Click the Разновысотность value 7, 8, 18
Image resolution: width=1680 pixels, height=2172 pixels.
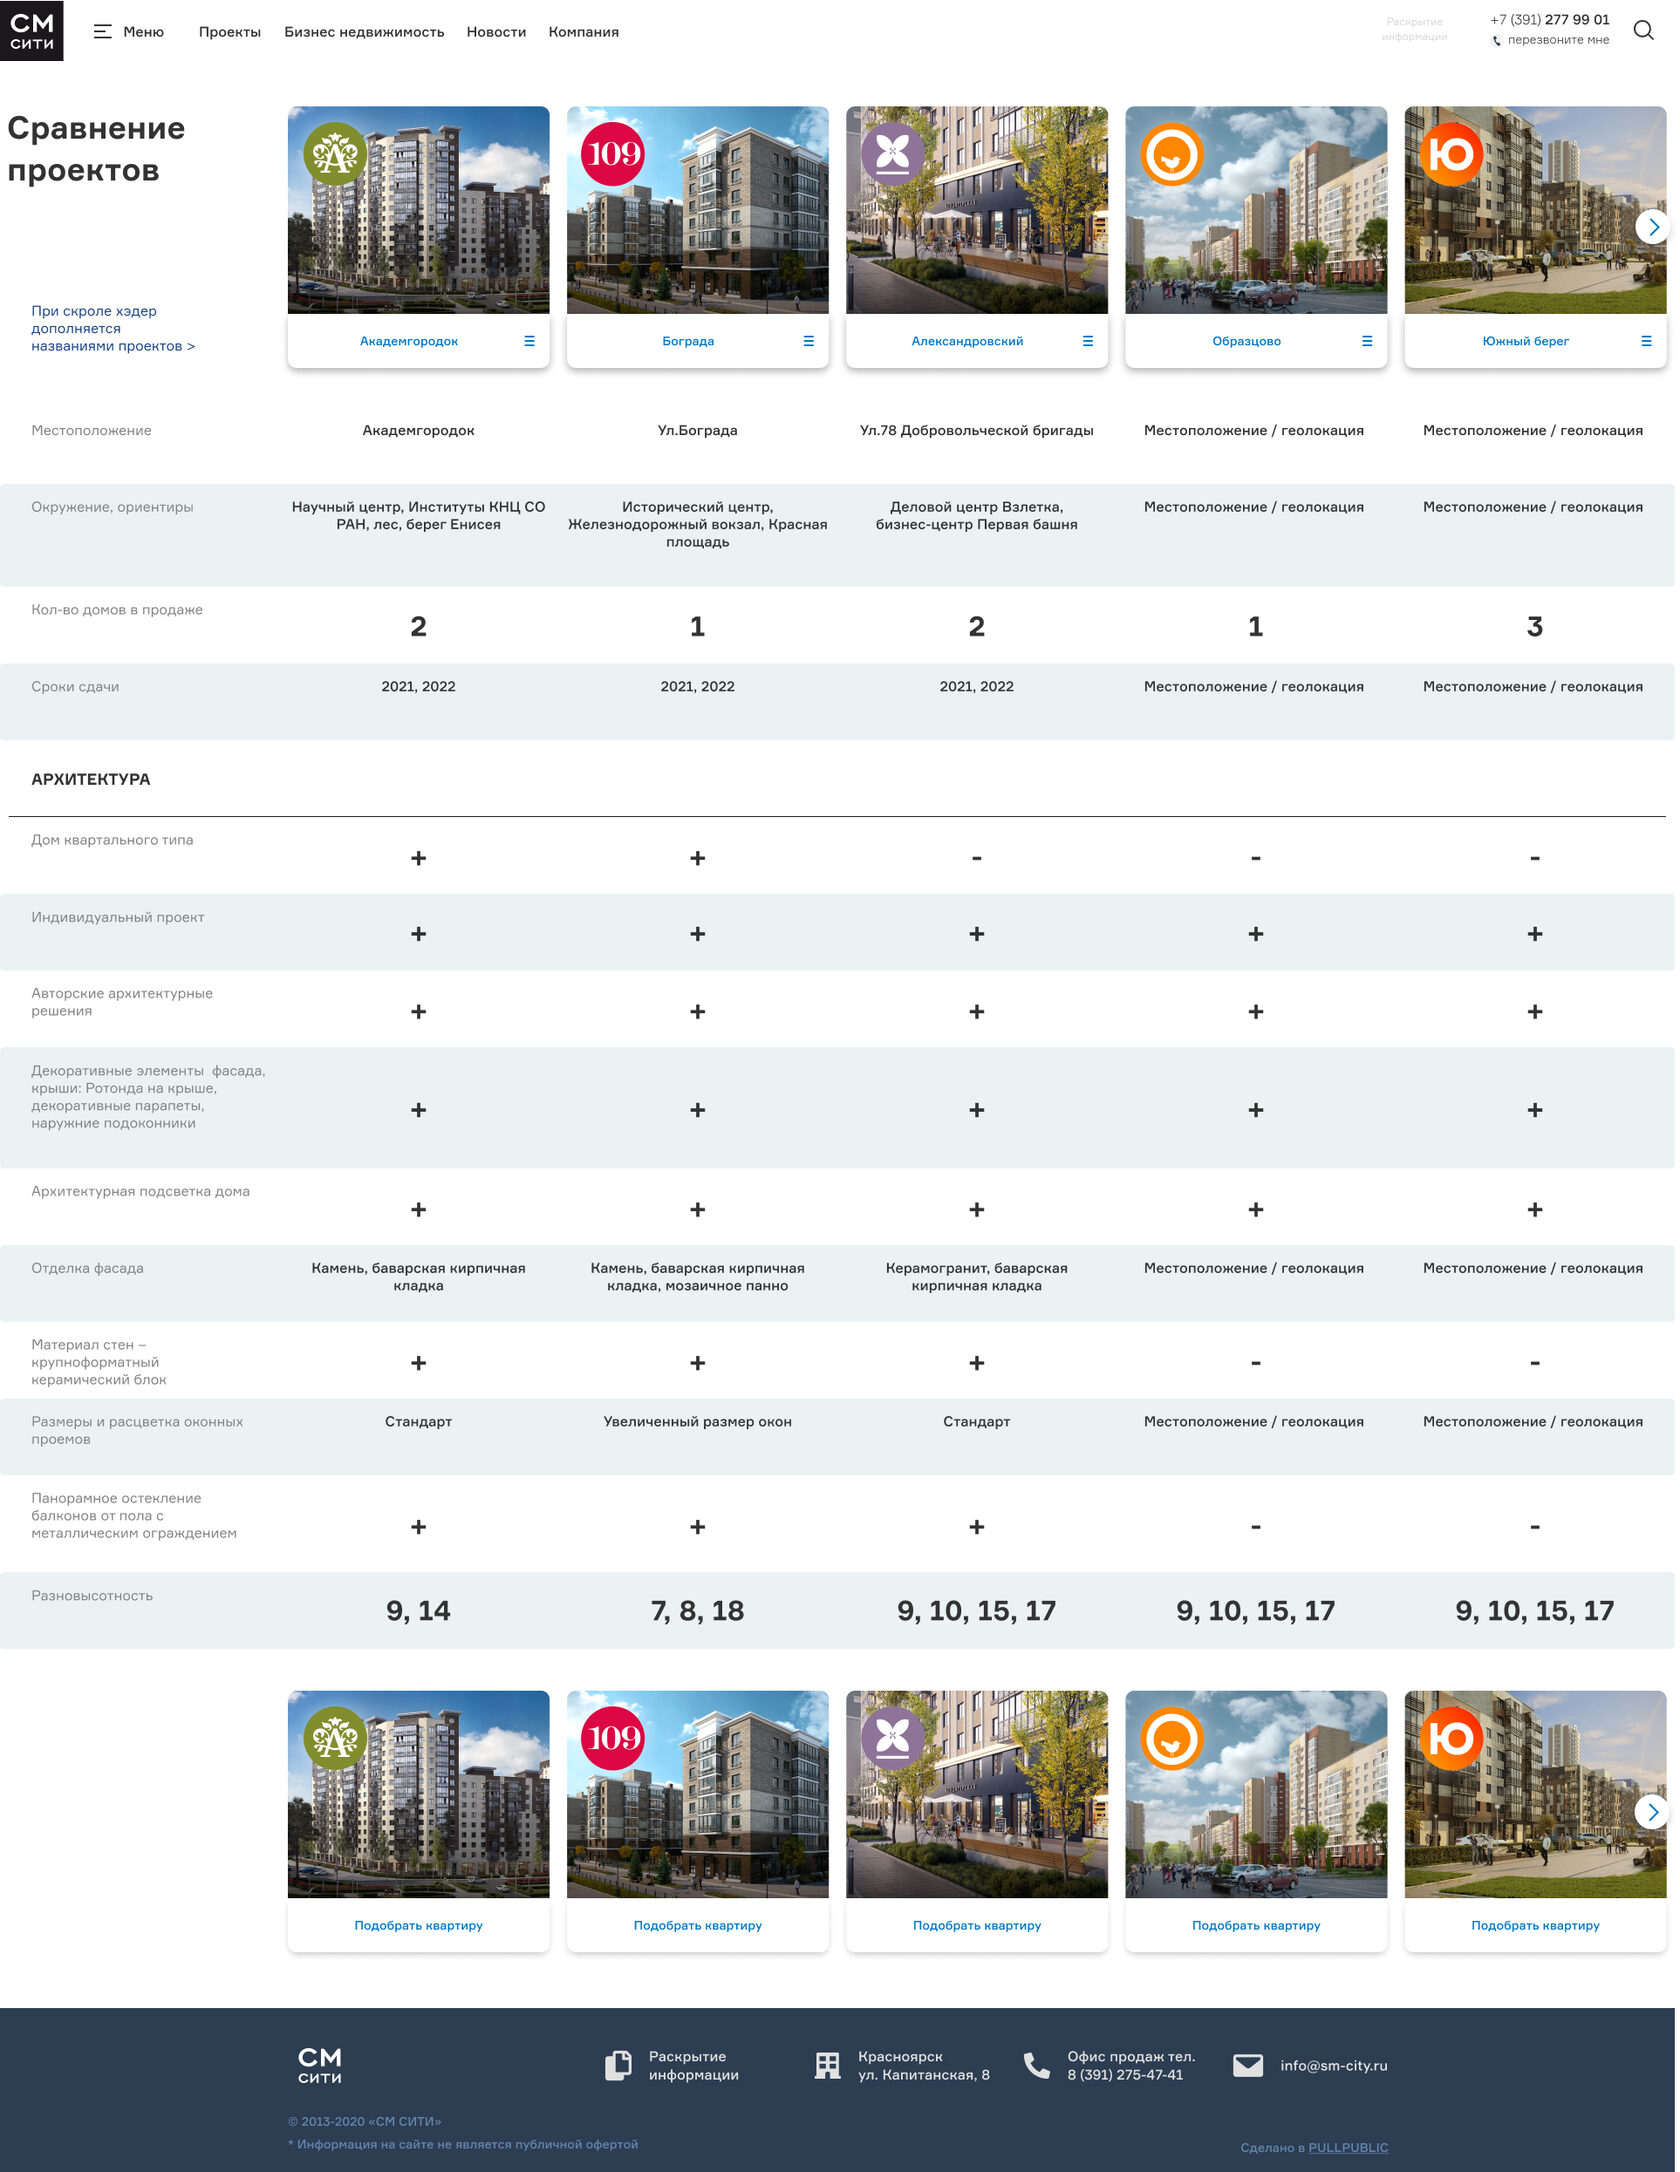click(x=697, y=1611)
